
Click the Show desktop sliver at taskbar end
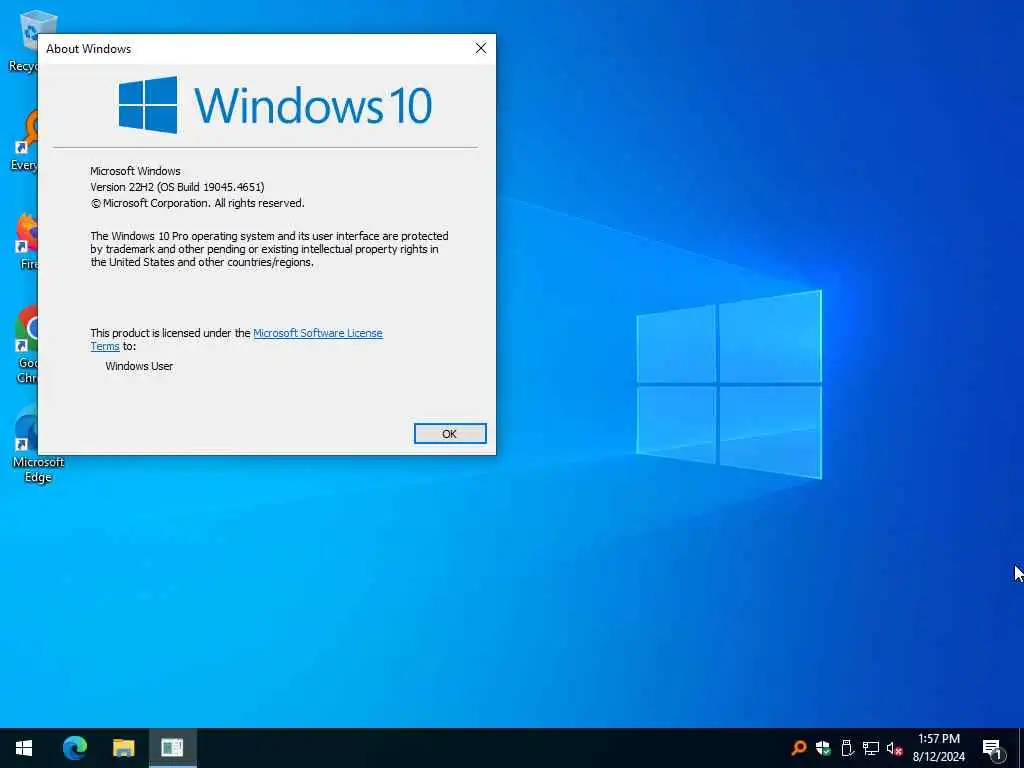[1021, 748]
